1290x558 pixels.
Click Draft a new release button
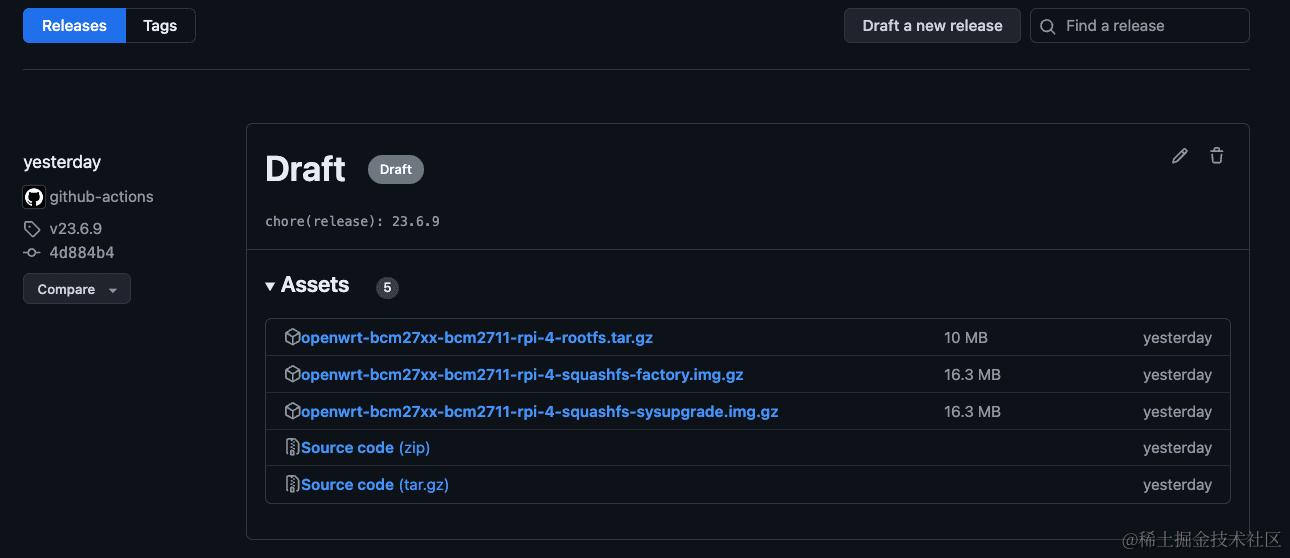932,26
